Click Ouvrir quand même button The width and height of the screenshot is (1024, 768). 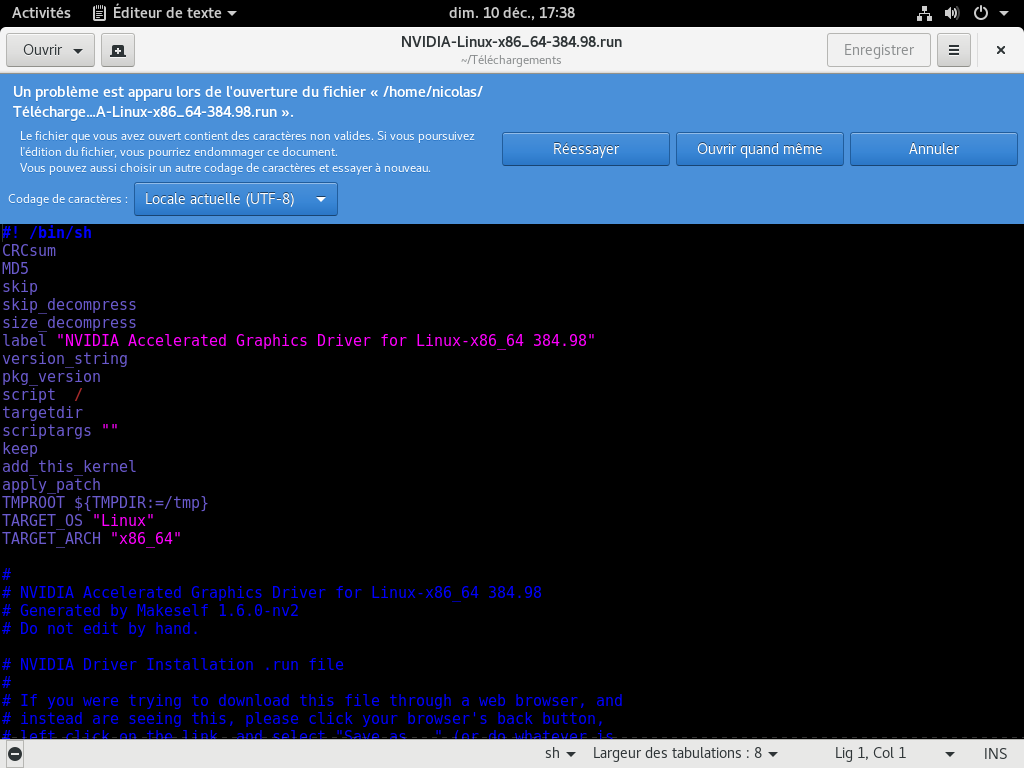[760, 149]
